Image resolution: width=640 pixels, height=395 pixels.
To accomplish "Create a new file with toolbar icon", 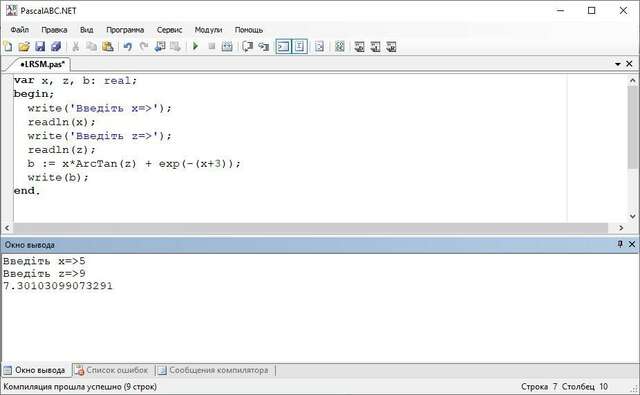I will [x=8, y=47].
